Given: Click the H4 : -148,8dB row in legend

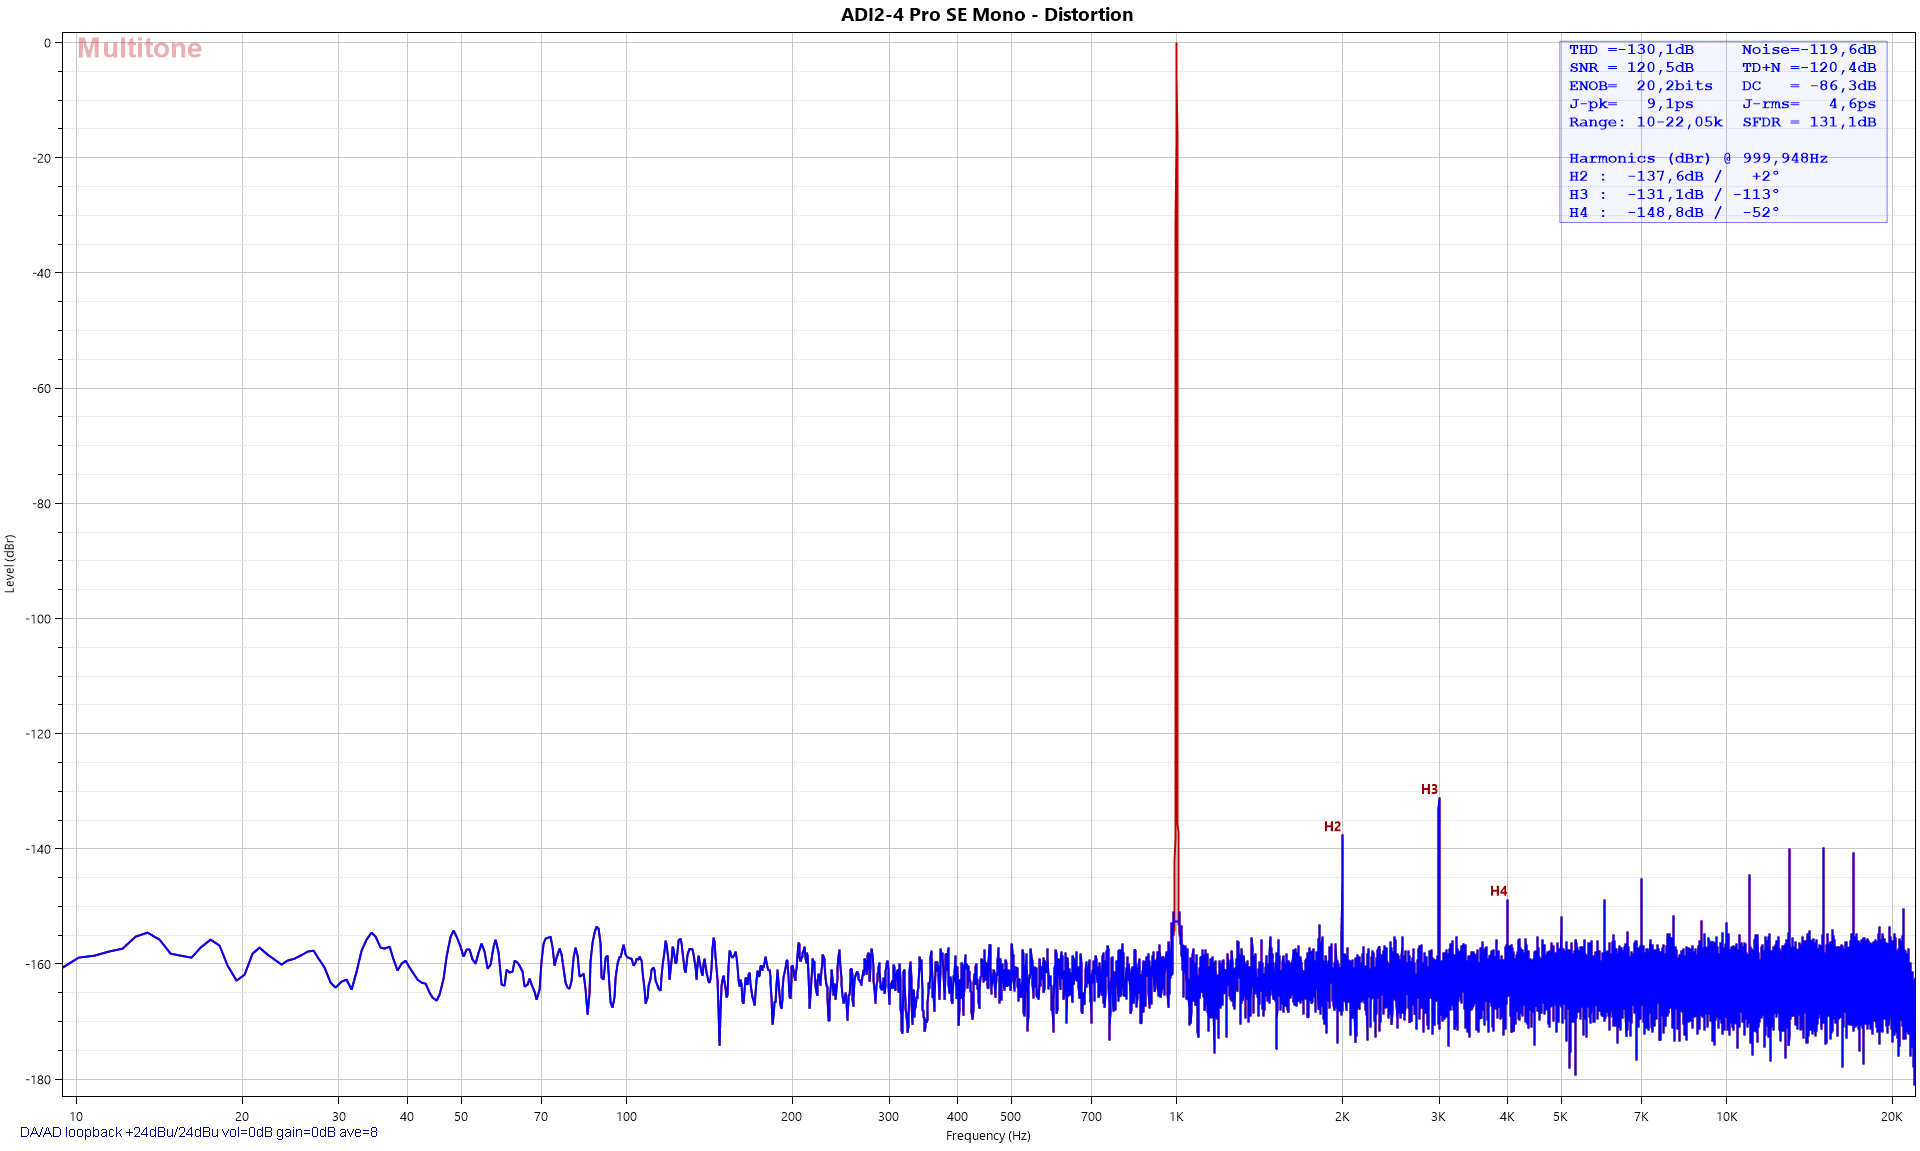Looking at the screenshot, I should 1674,213.
